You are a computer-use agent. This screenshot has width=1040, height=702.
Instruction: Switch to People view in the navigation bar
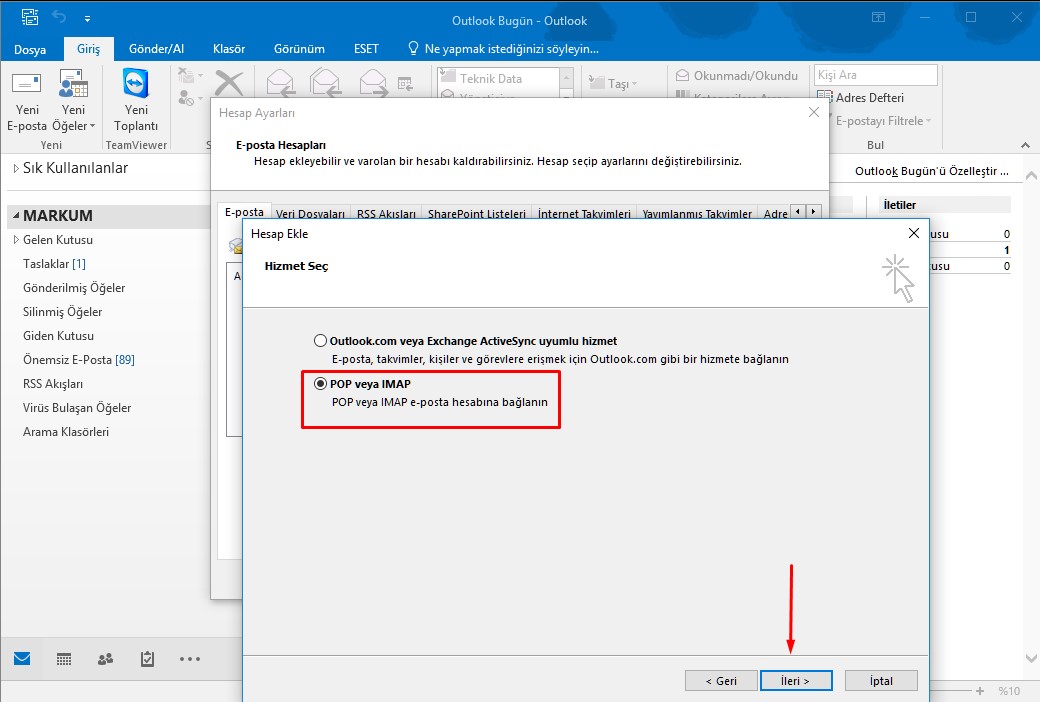click(x=105, y=659)
